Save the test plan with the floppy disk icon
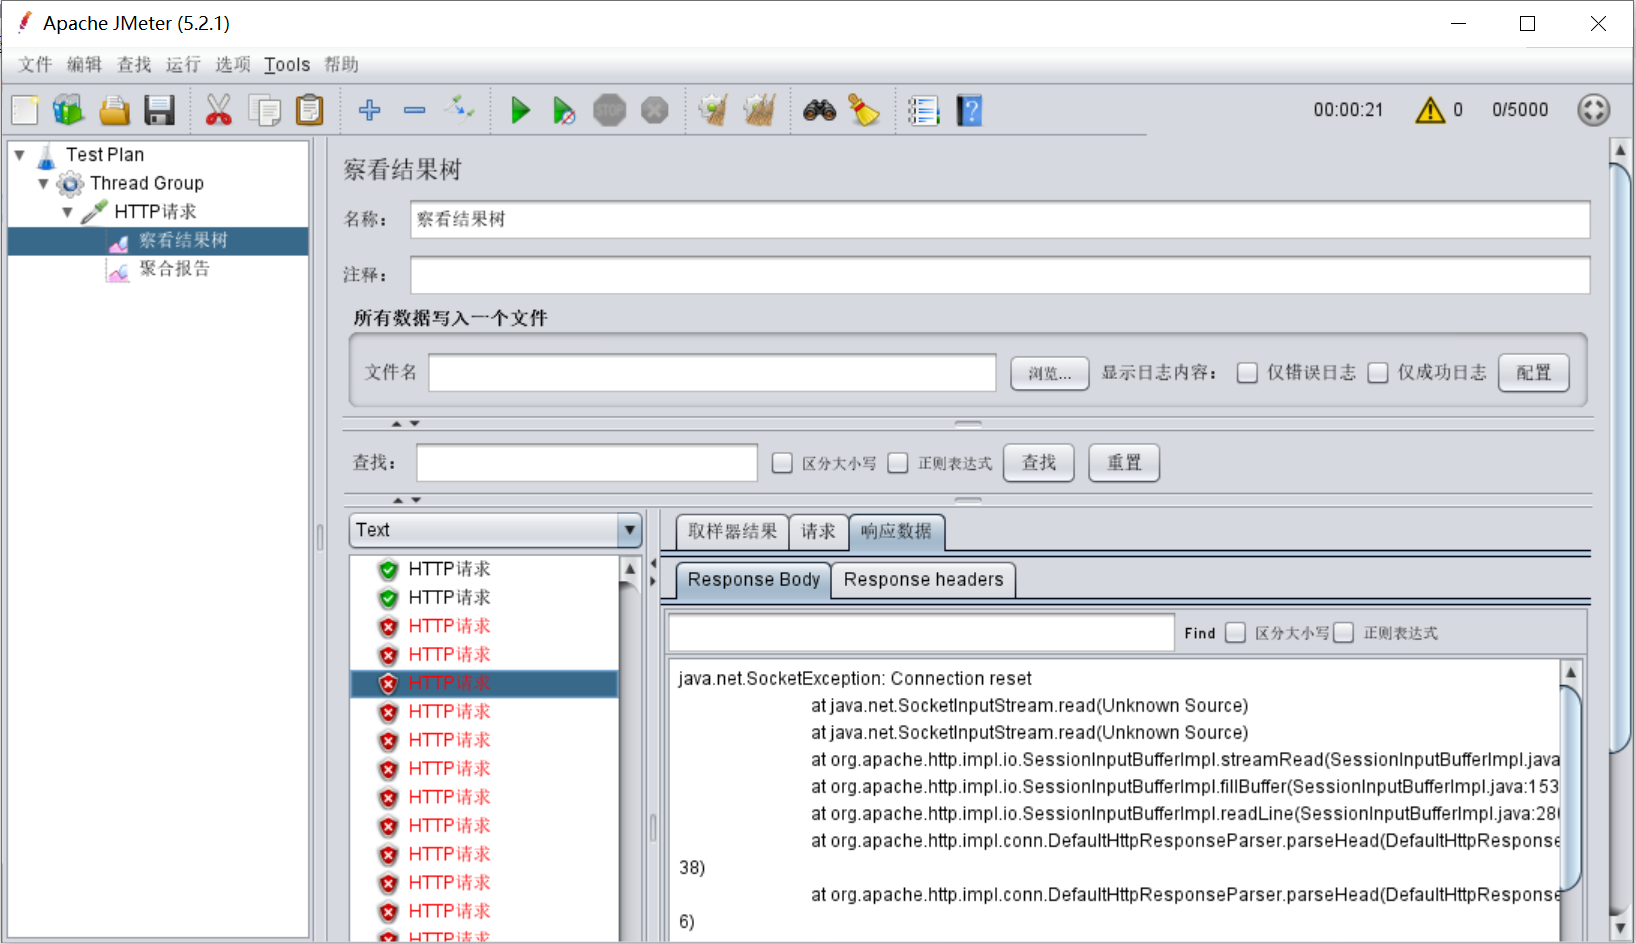The image size is (1636, 944). (159, 110)
